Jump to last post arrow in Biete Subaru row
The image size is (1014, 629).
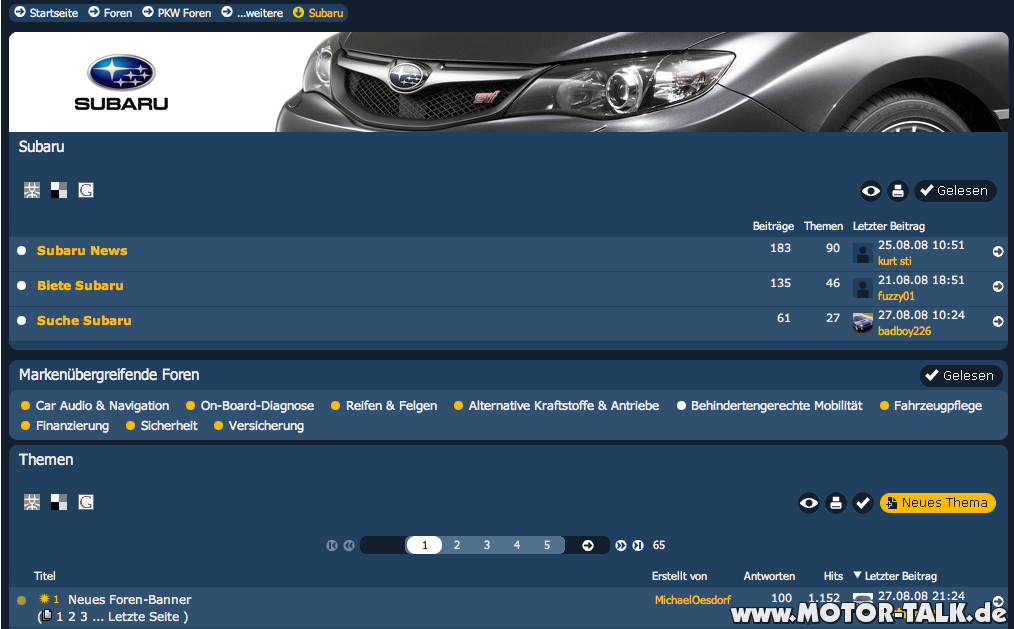point(998,286)
